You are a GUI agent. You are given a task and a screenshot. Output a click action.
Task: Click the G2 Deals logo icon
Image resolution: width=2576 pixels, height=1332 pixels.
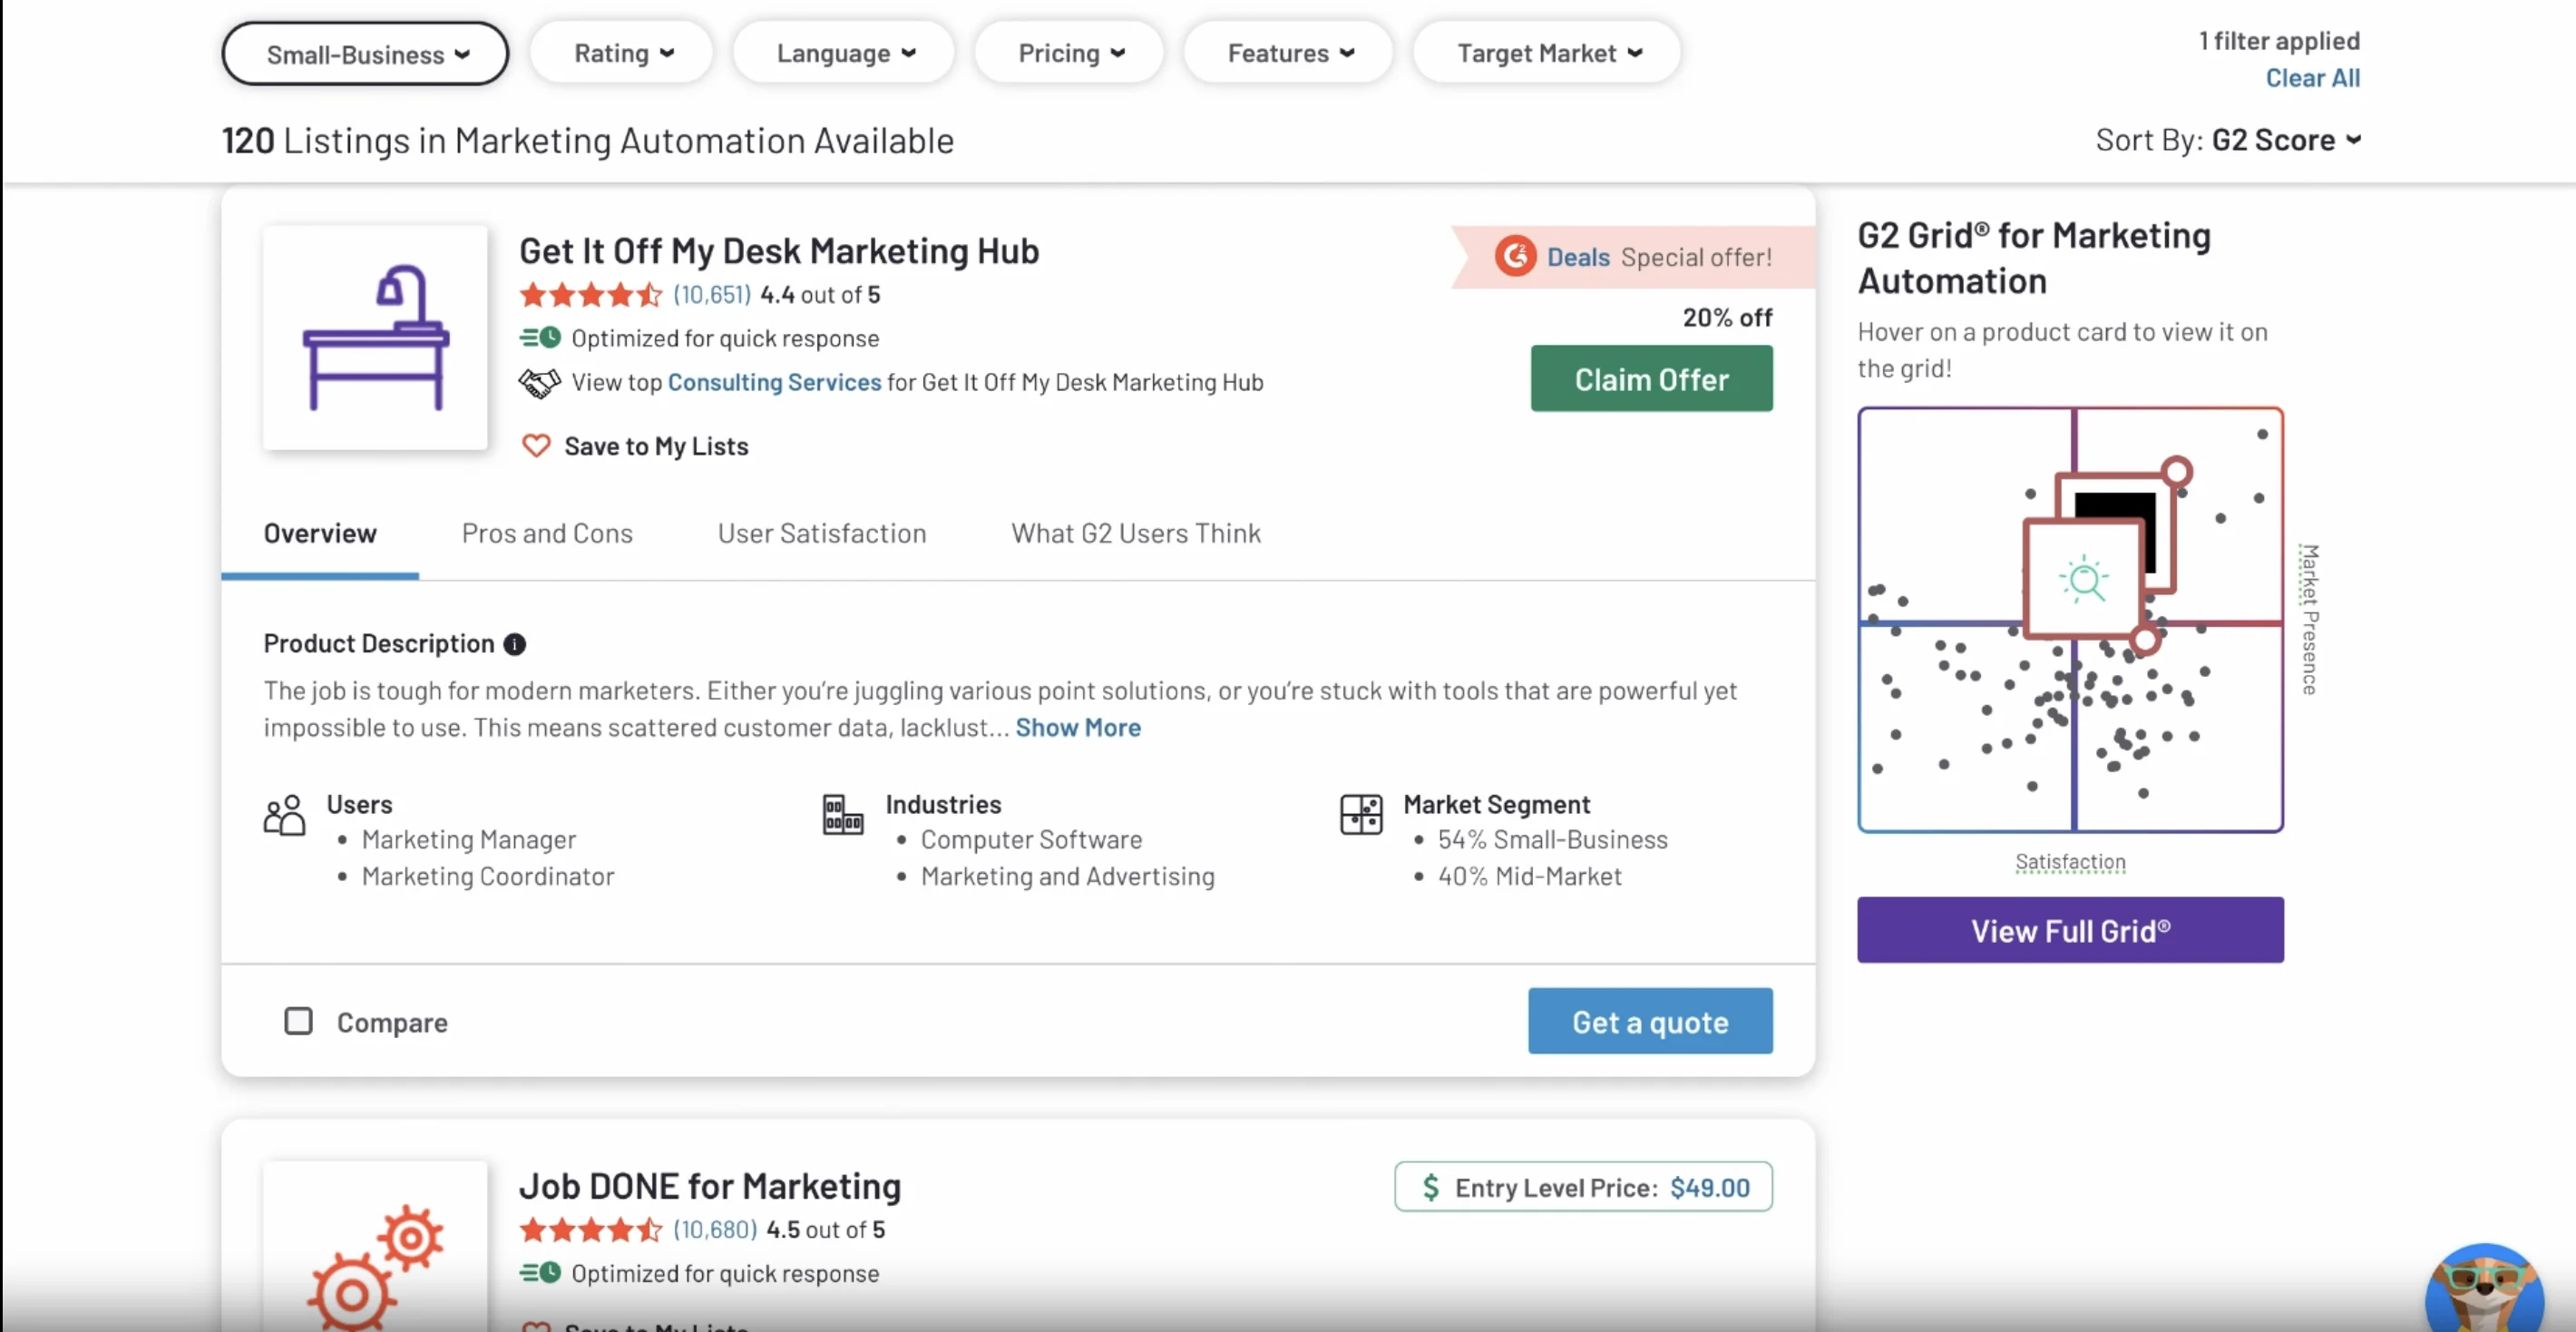coord(1515,257)
